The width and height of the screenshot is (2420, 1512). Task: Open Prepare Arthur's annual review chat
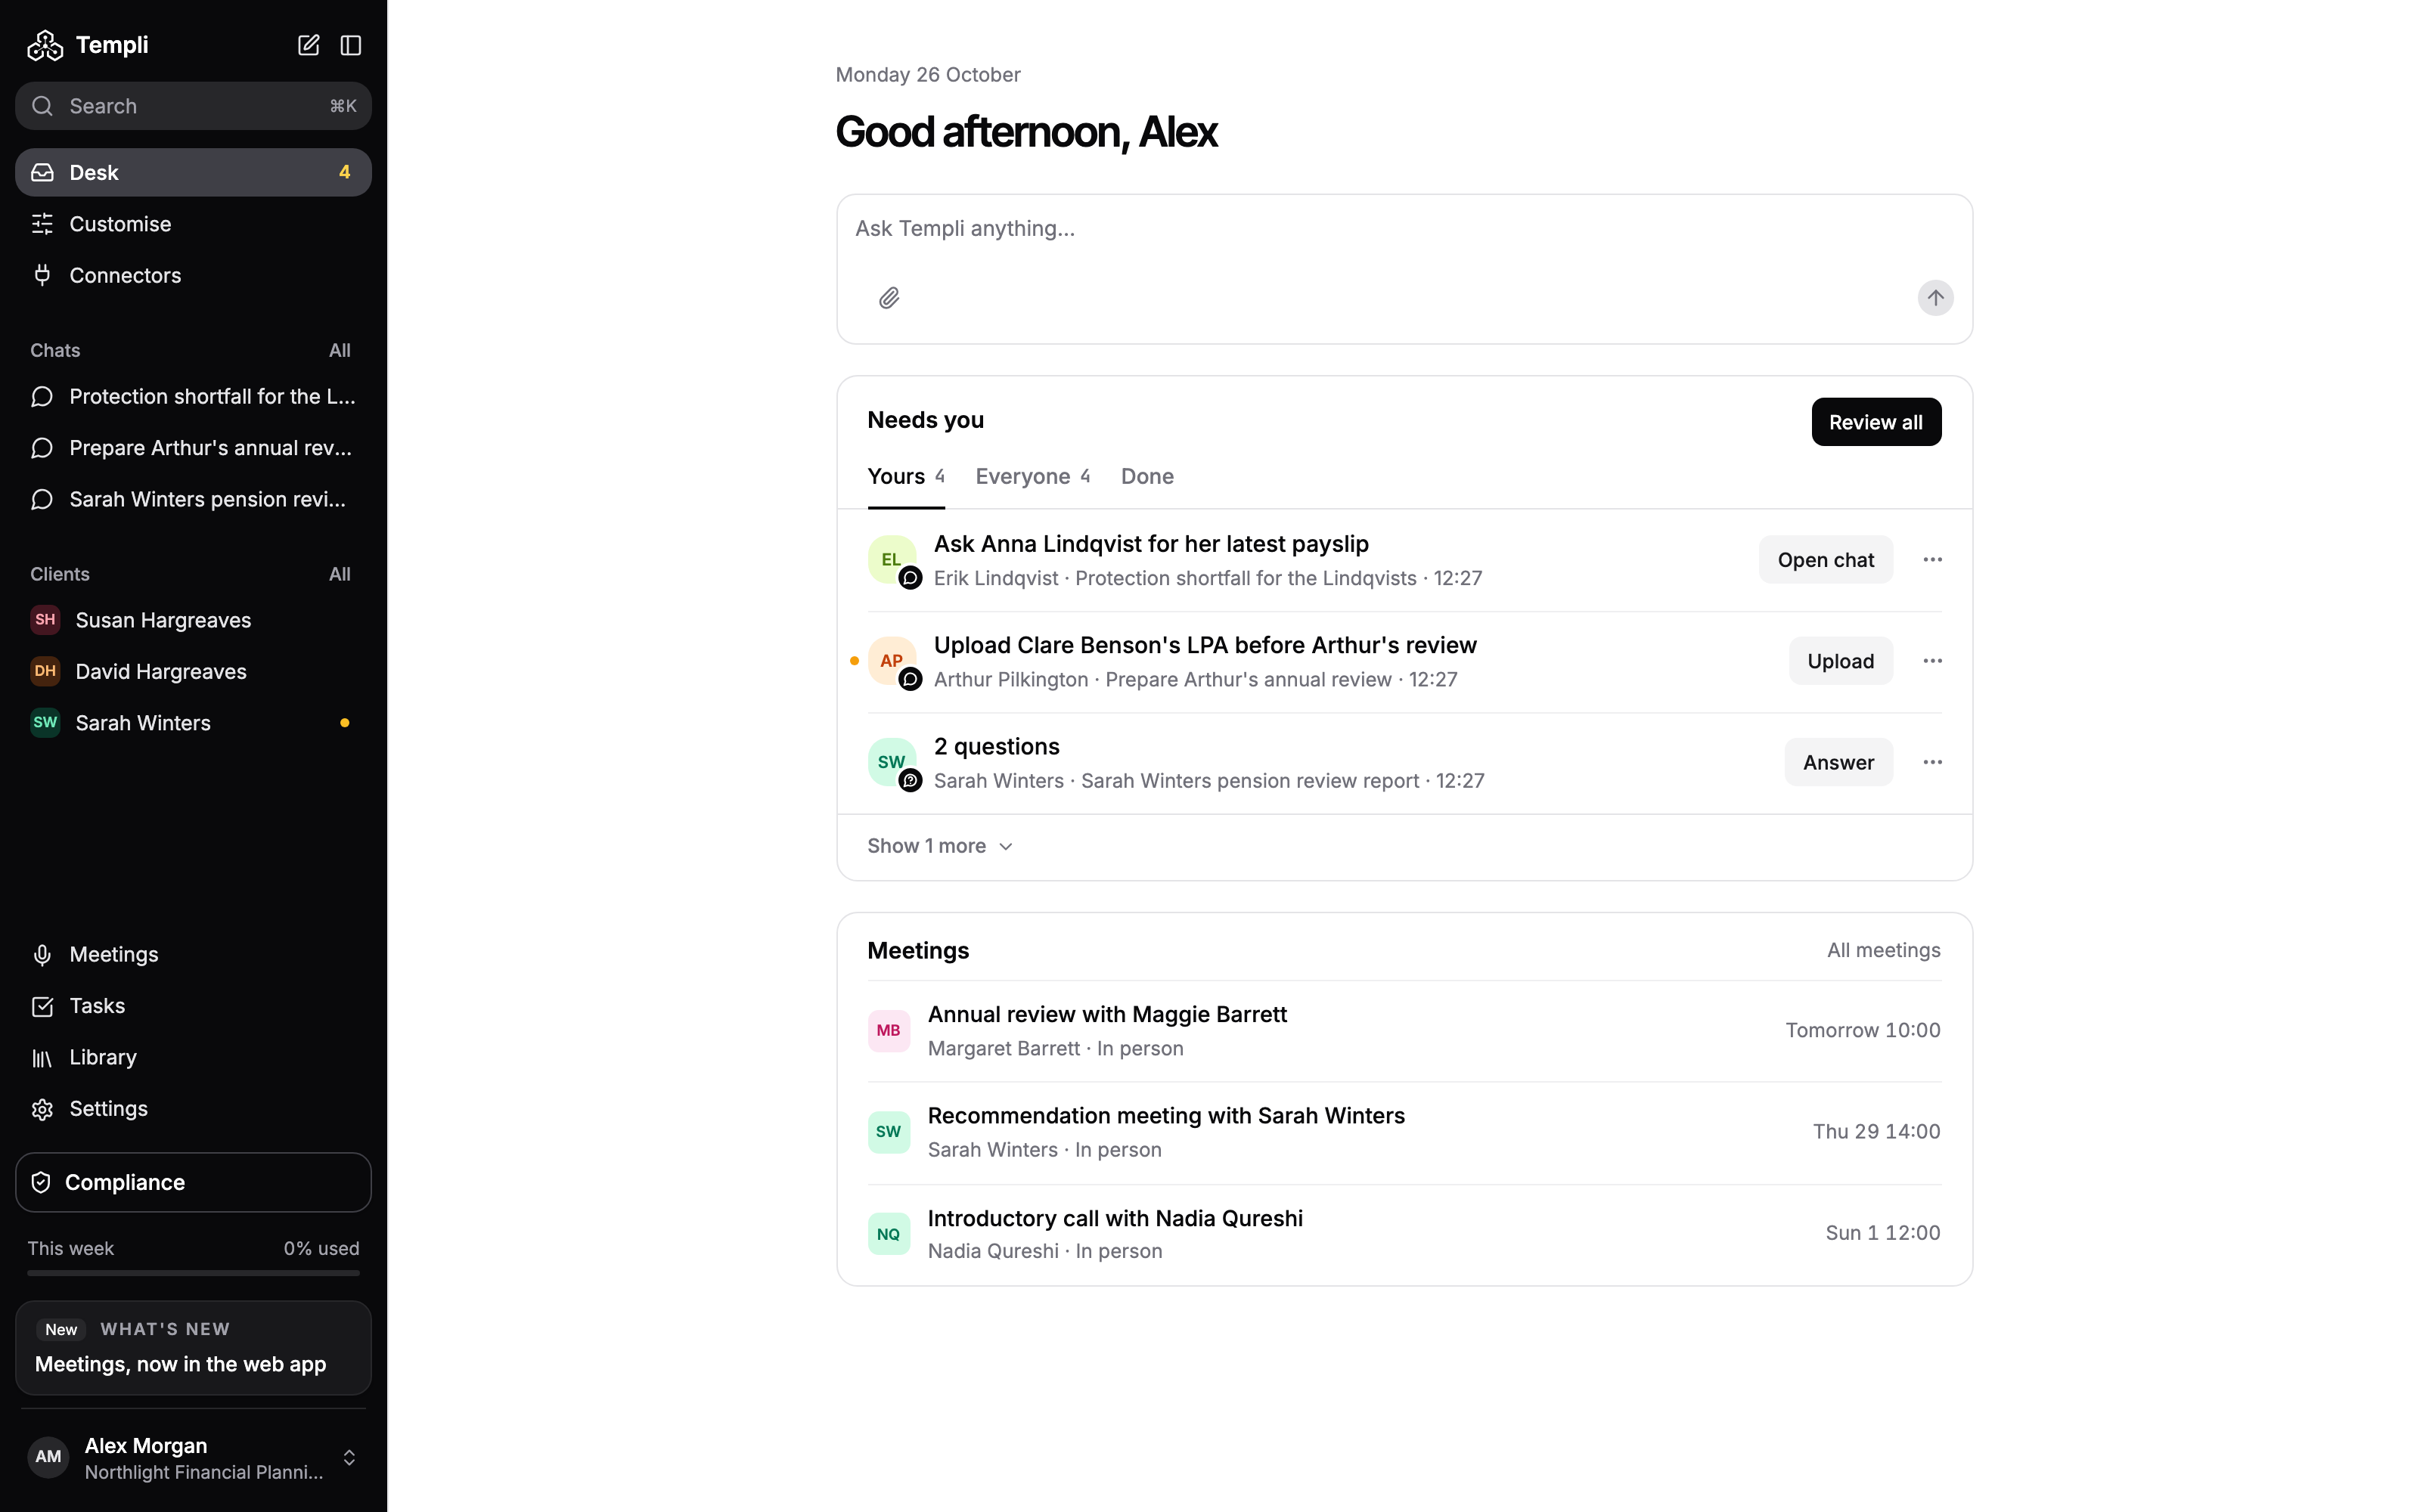[x=193, y=448]
